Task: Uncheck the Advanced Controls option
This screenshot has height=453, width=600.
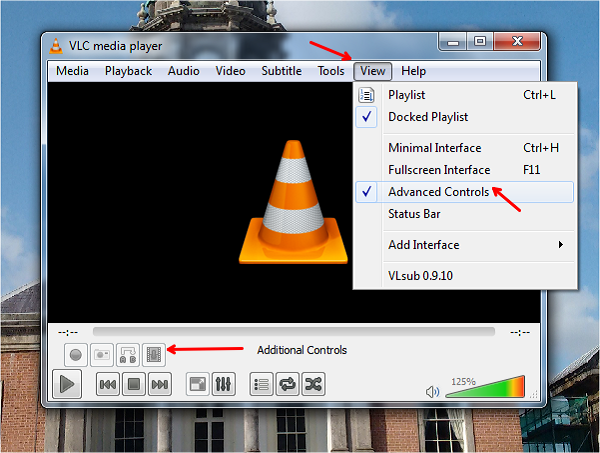Action: click(x=465, y=192)
